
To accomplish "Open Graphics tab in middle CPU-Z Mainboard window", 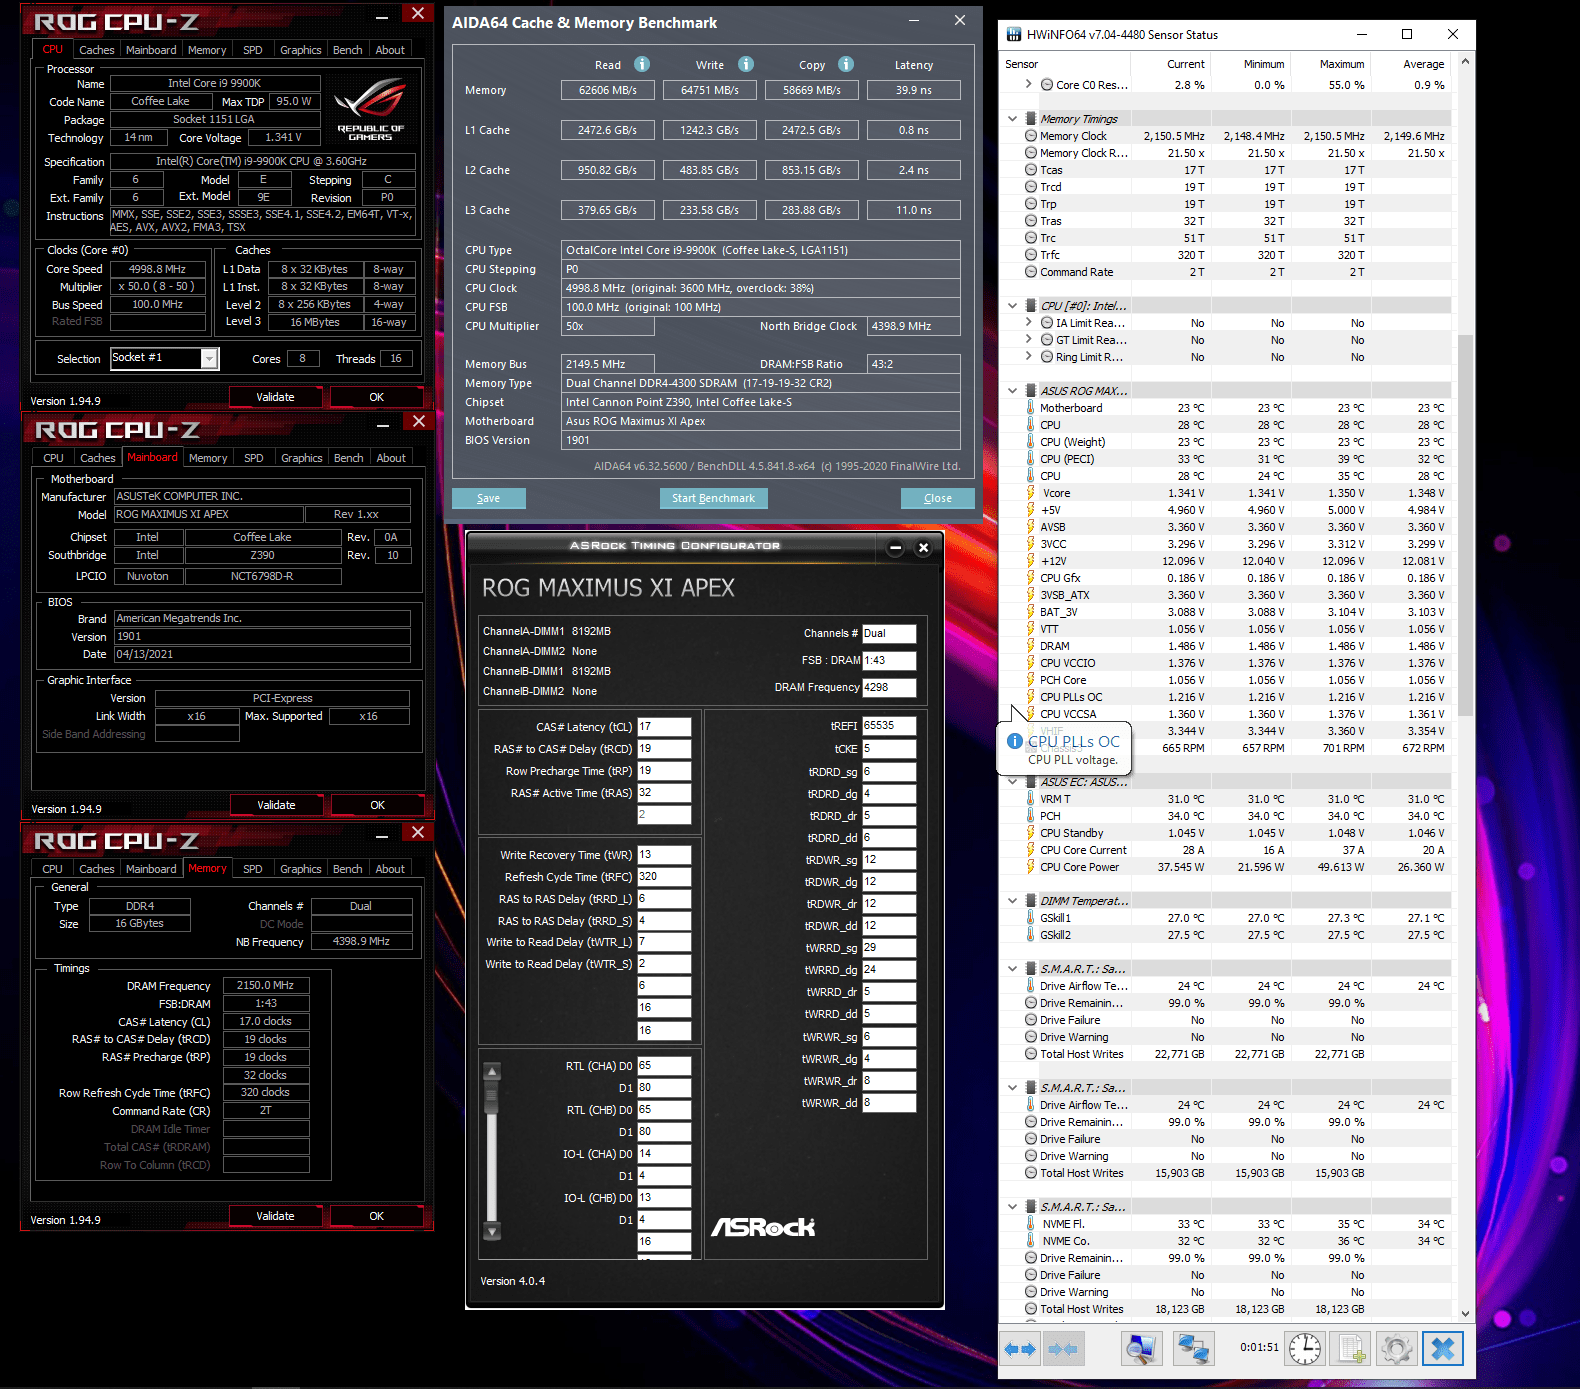I will 302,458.
